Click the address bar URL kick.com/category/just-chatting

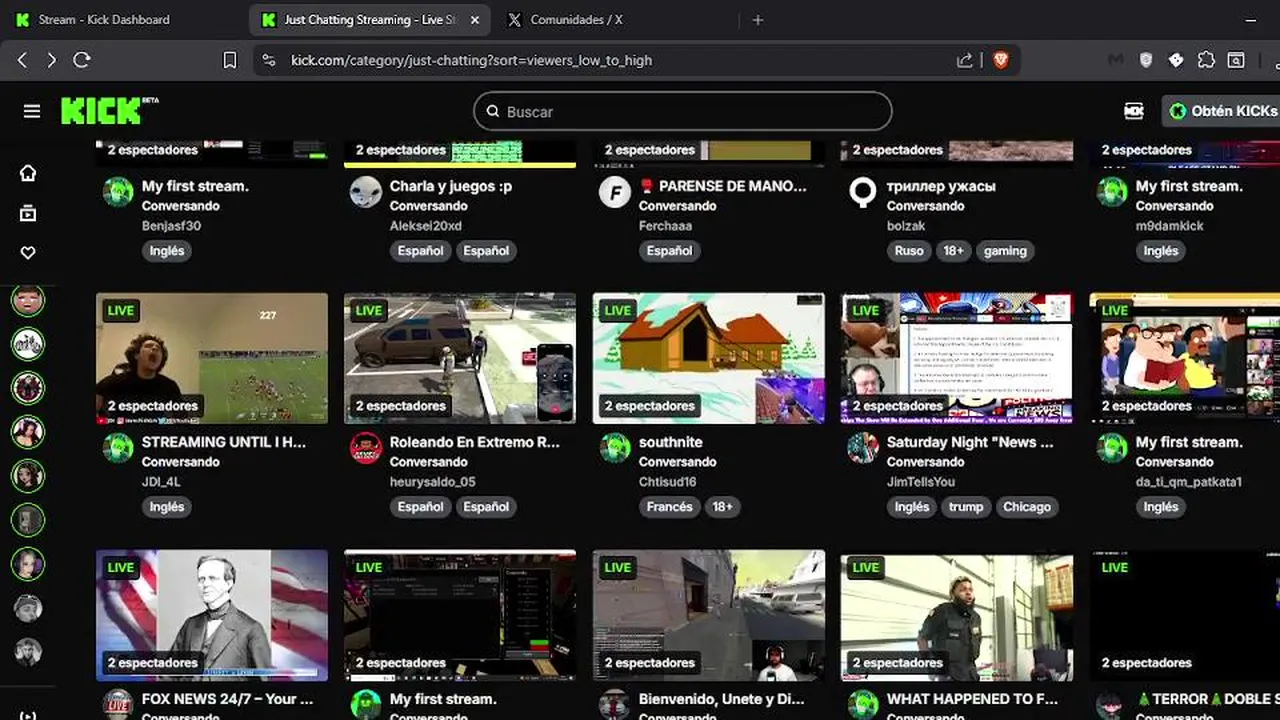click(x=471, y=60)
